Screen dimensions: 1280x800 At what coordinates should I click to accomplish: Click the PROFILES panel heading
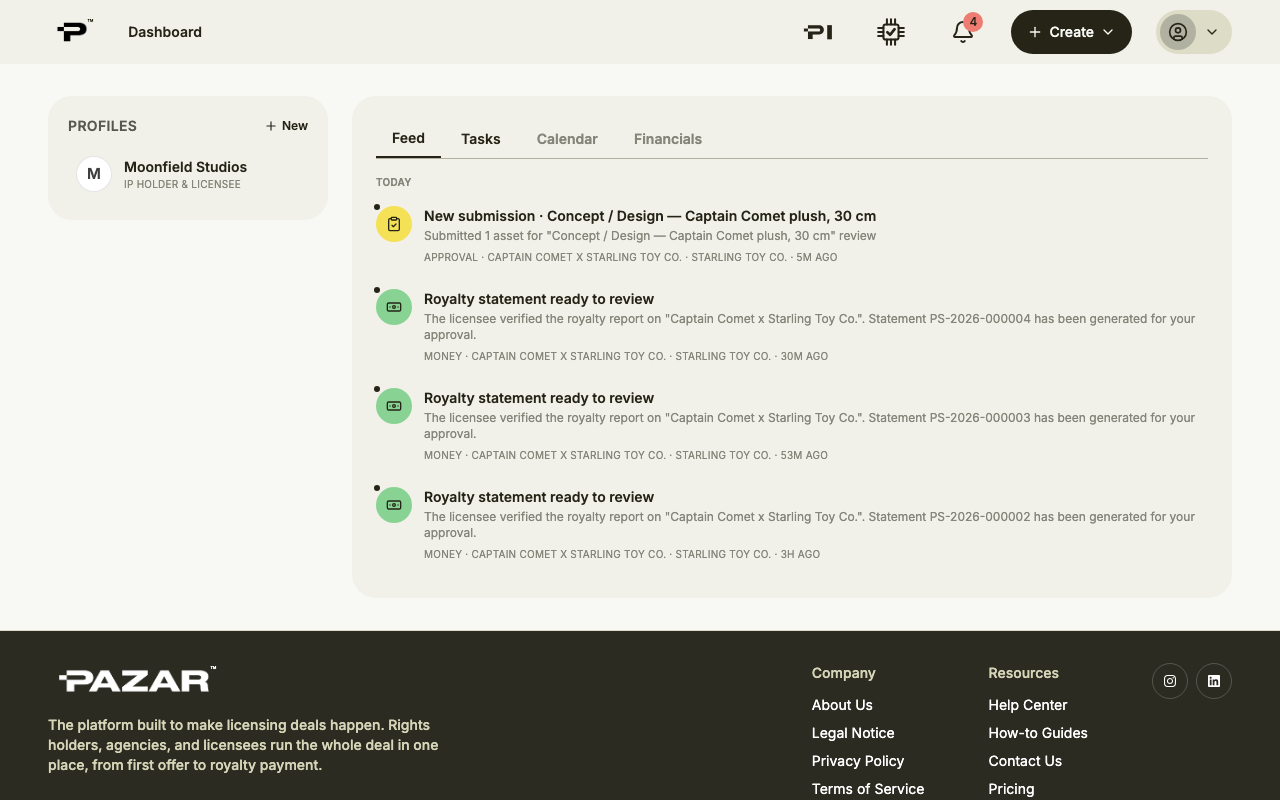click(102, 126)
